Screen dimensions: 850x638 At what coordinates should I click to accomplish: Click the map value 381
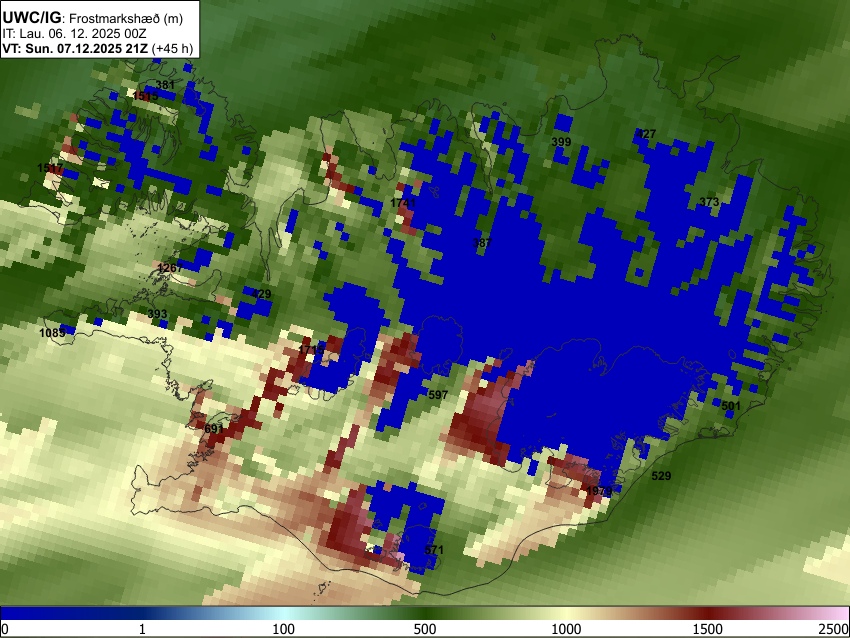[x=165, y=85]
